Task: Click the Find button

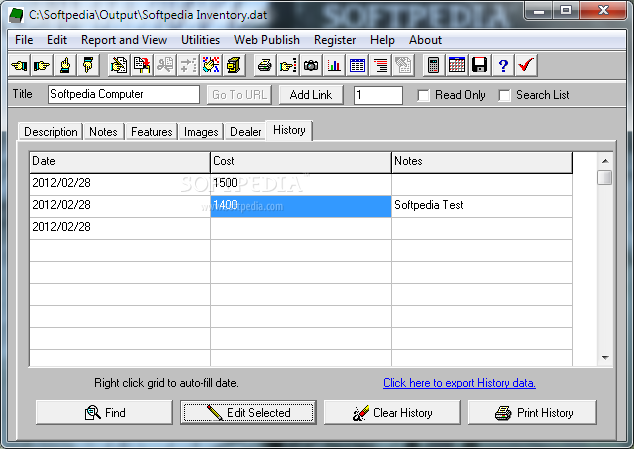Action: [x=104, y=413]
